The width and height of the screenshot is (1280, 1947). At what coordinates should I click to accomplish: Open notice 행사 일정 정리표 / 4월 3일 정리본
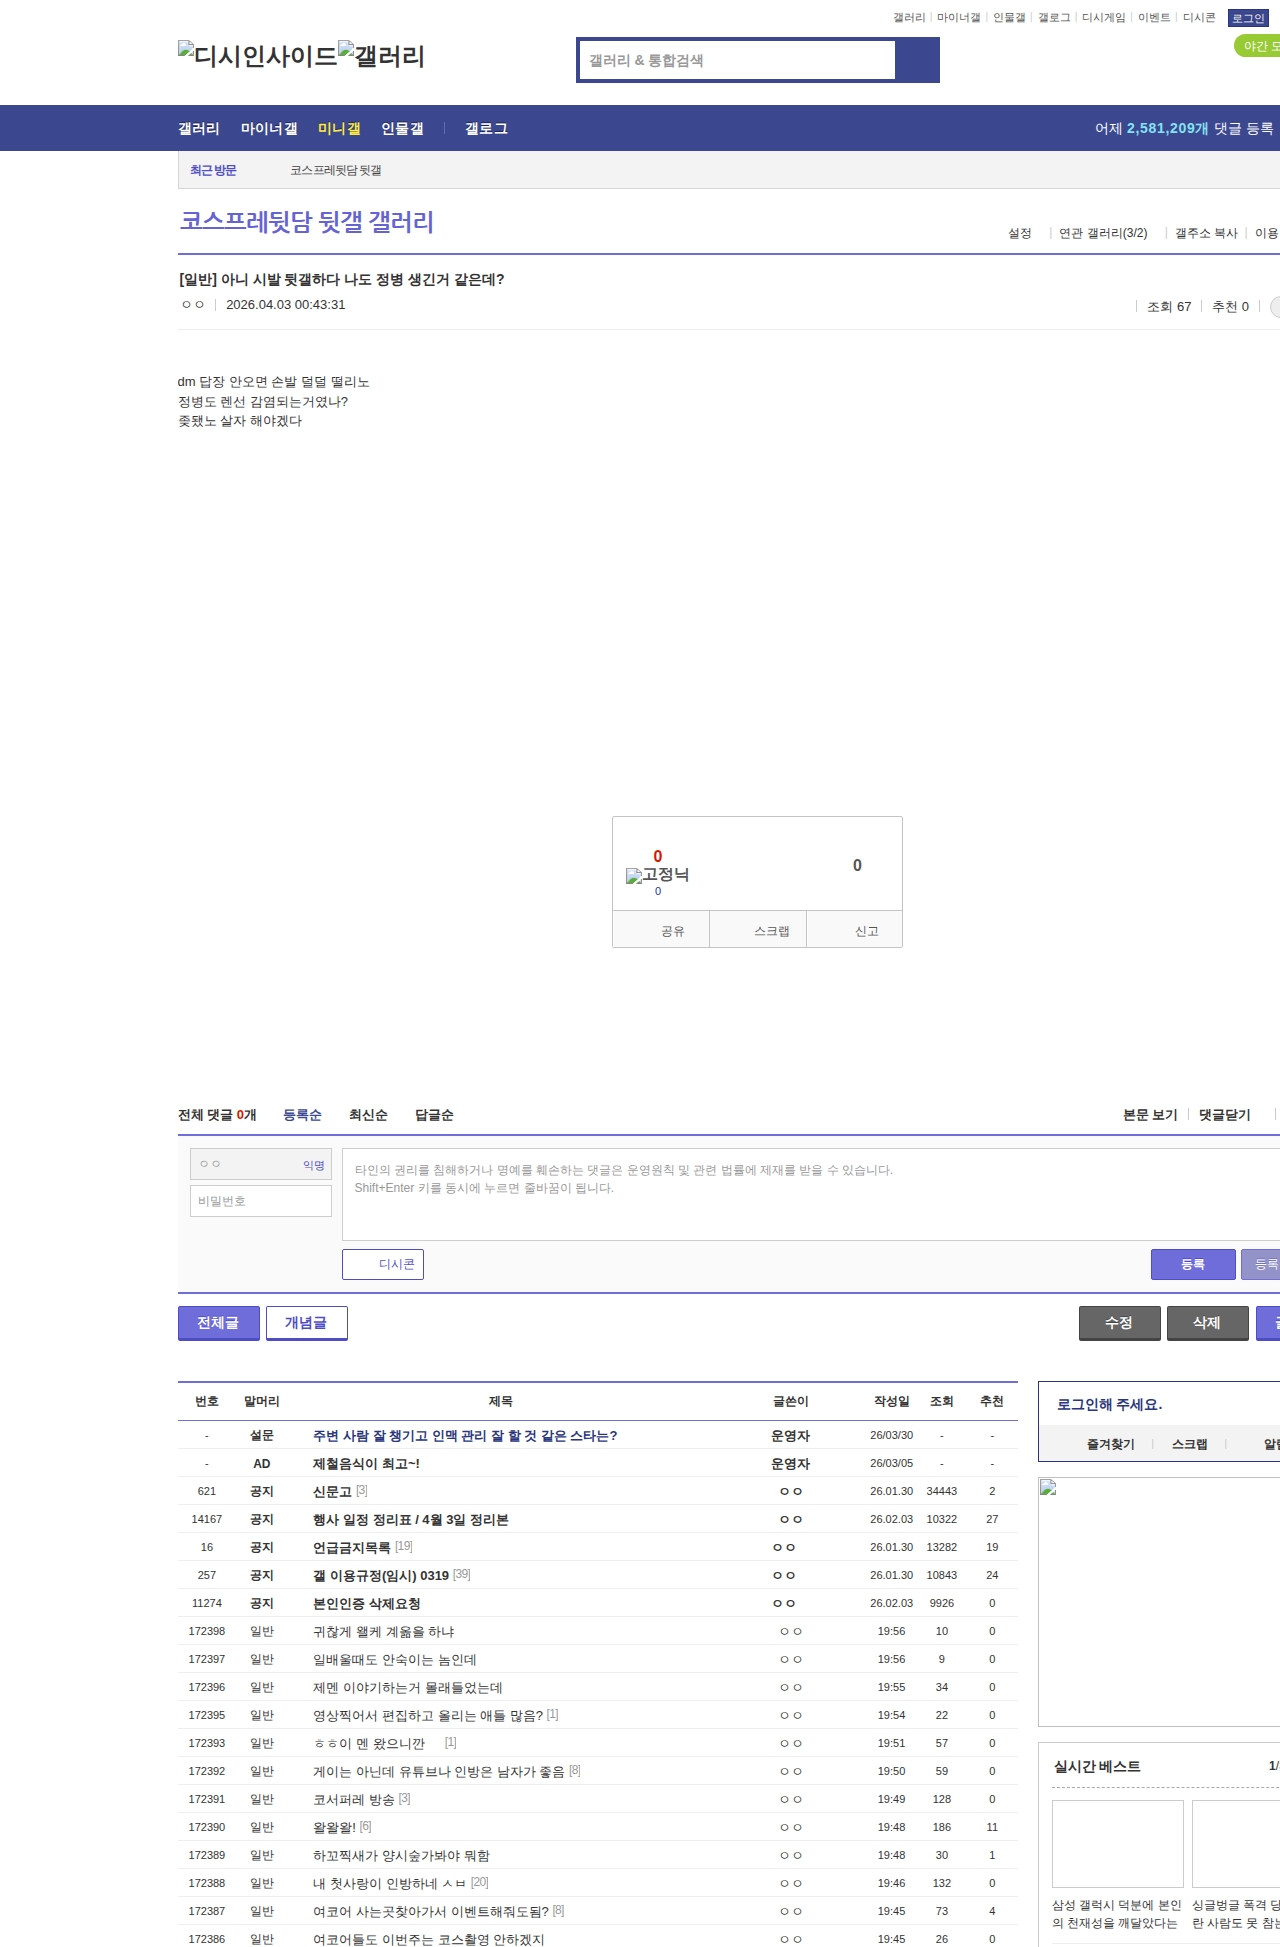pyautogui.click(x=411, y=1519)
